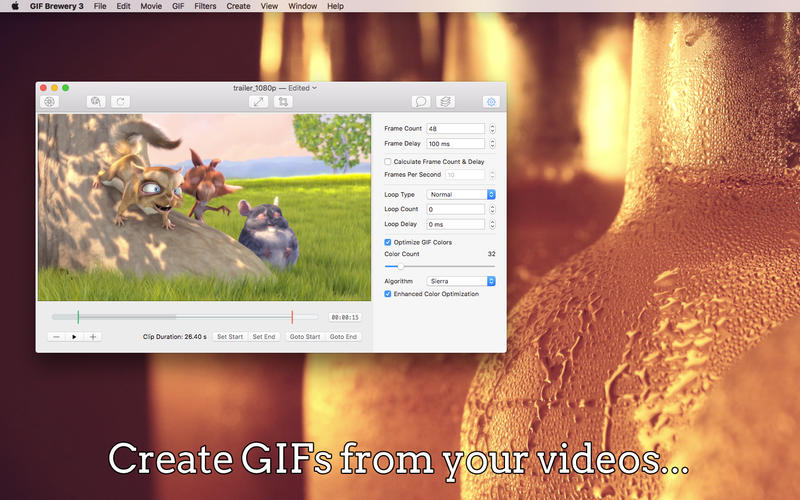Click the Frame Count input field
Viewport: 800px width, 500px height.
tap(456, 129)
